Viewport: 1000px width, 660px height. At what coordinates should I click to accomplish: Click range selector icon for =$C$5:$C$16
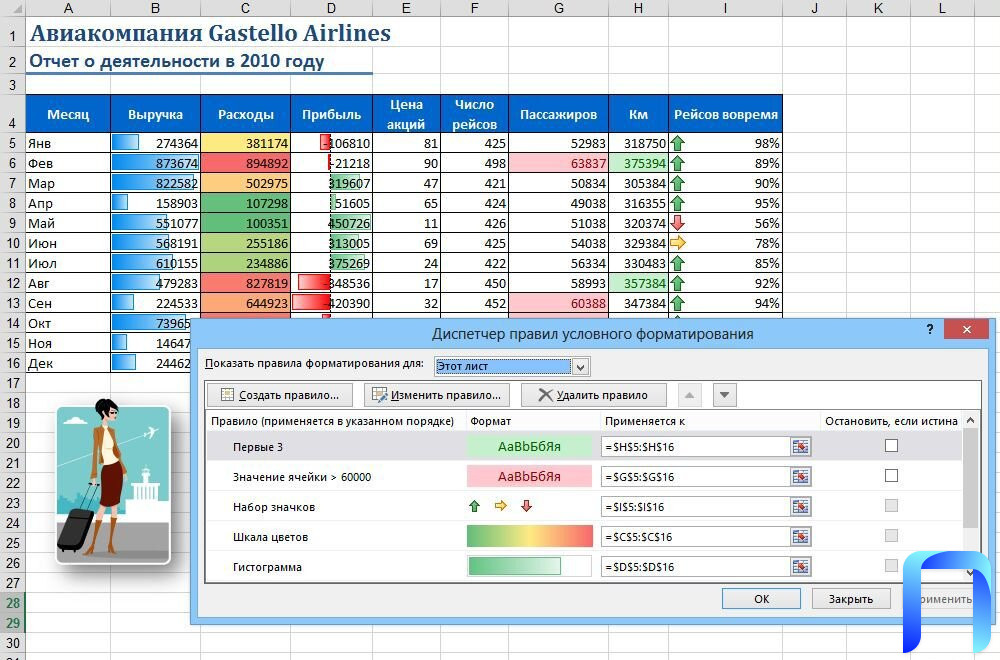click(800, 537)
